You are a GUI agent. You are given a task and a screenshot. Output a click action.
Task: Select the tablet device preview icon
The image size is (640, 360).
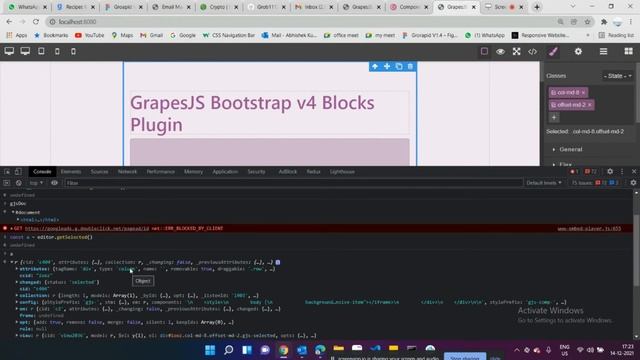pyautogui.click(x=41, y=51)
